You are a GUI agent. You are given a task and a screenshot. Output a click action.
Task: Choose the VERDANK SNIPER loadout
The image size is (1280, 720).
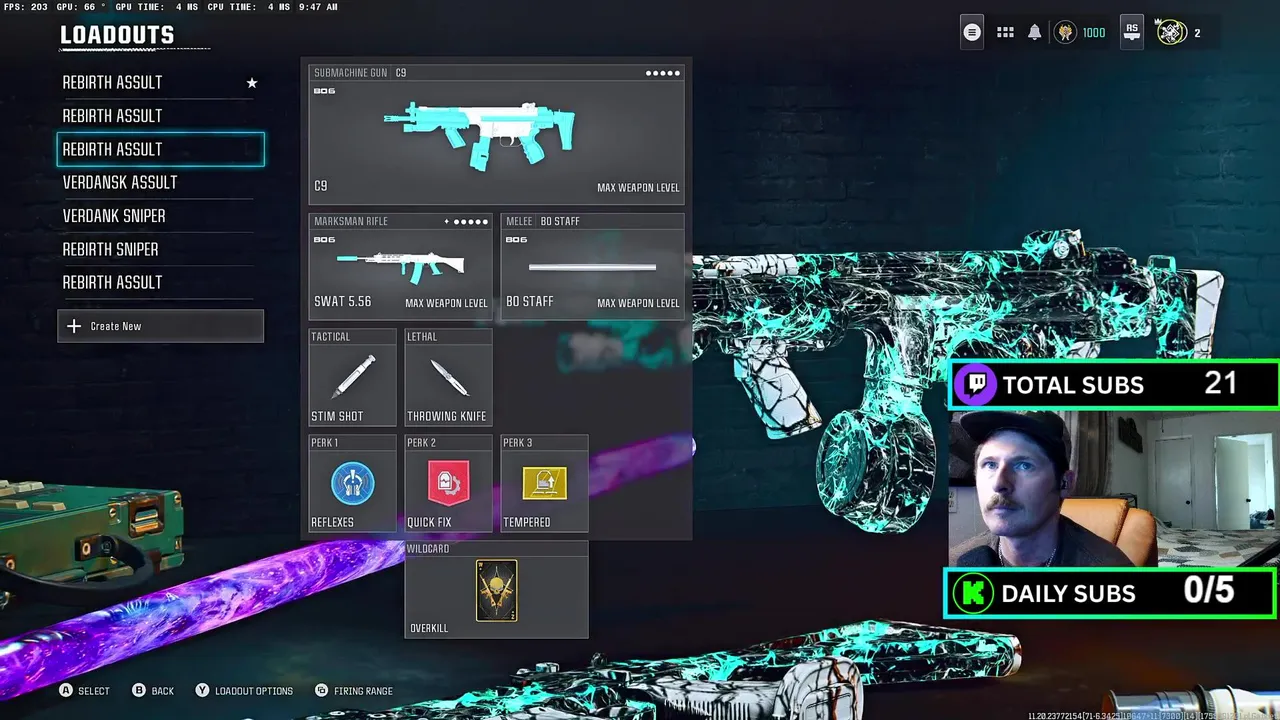160,216
